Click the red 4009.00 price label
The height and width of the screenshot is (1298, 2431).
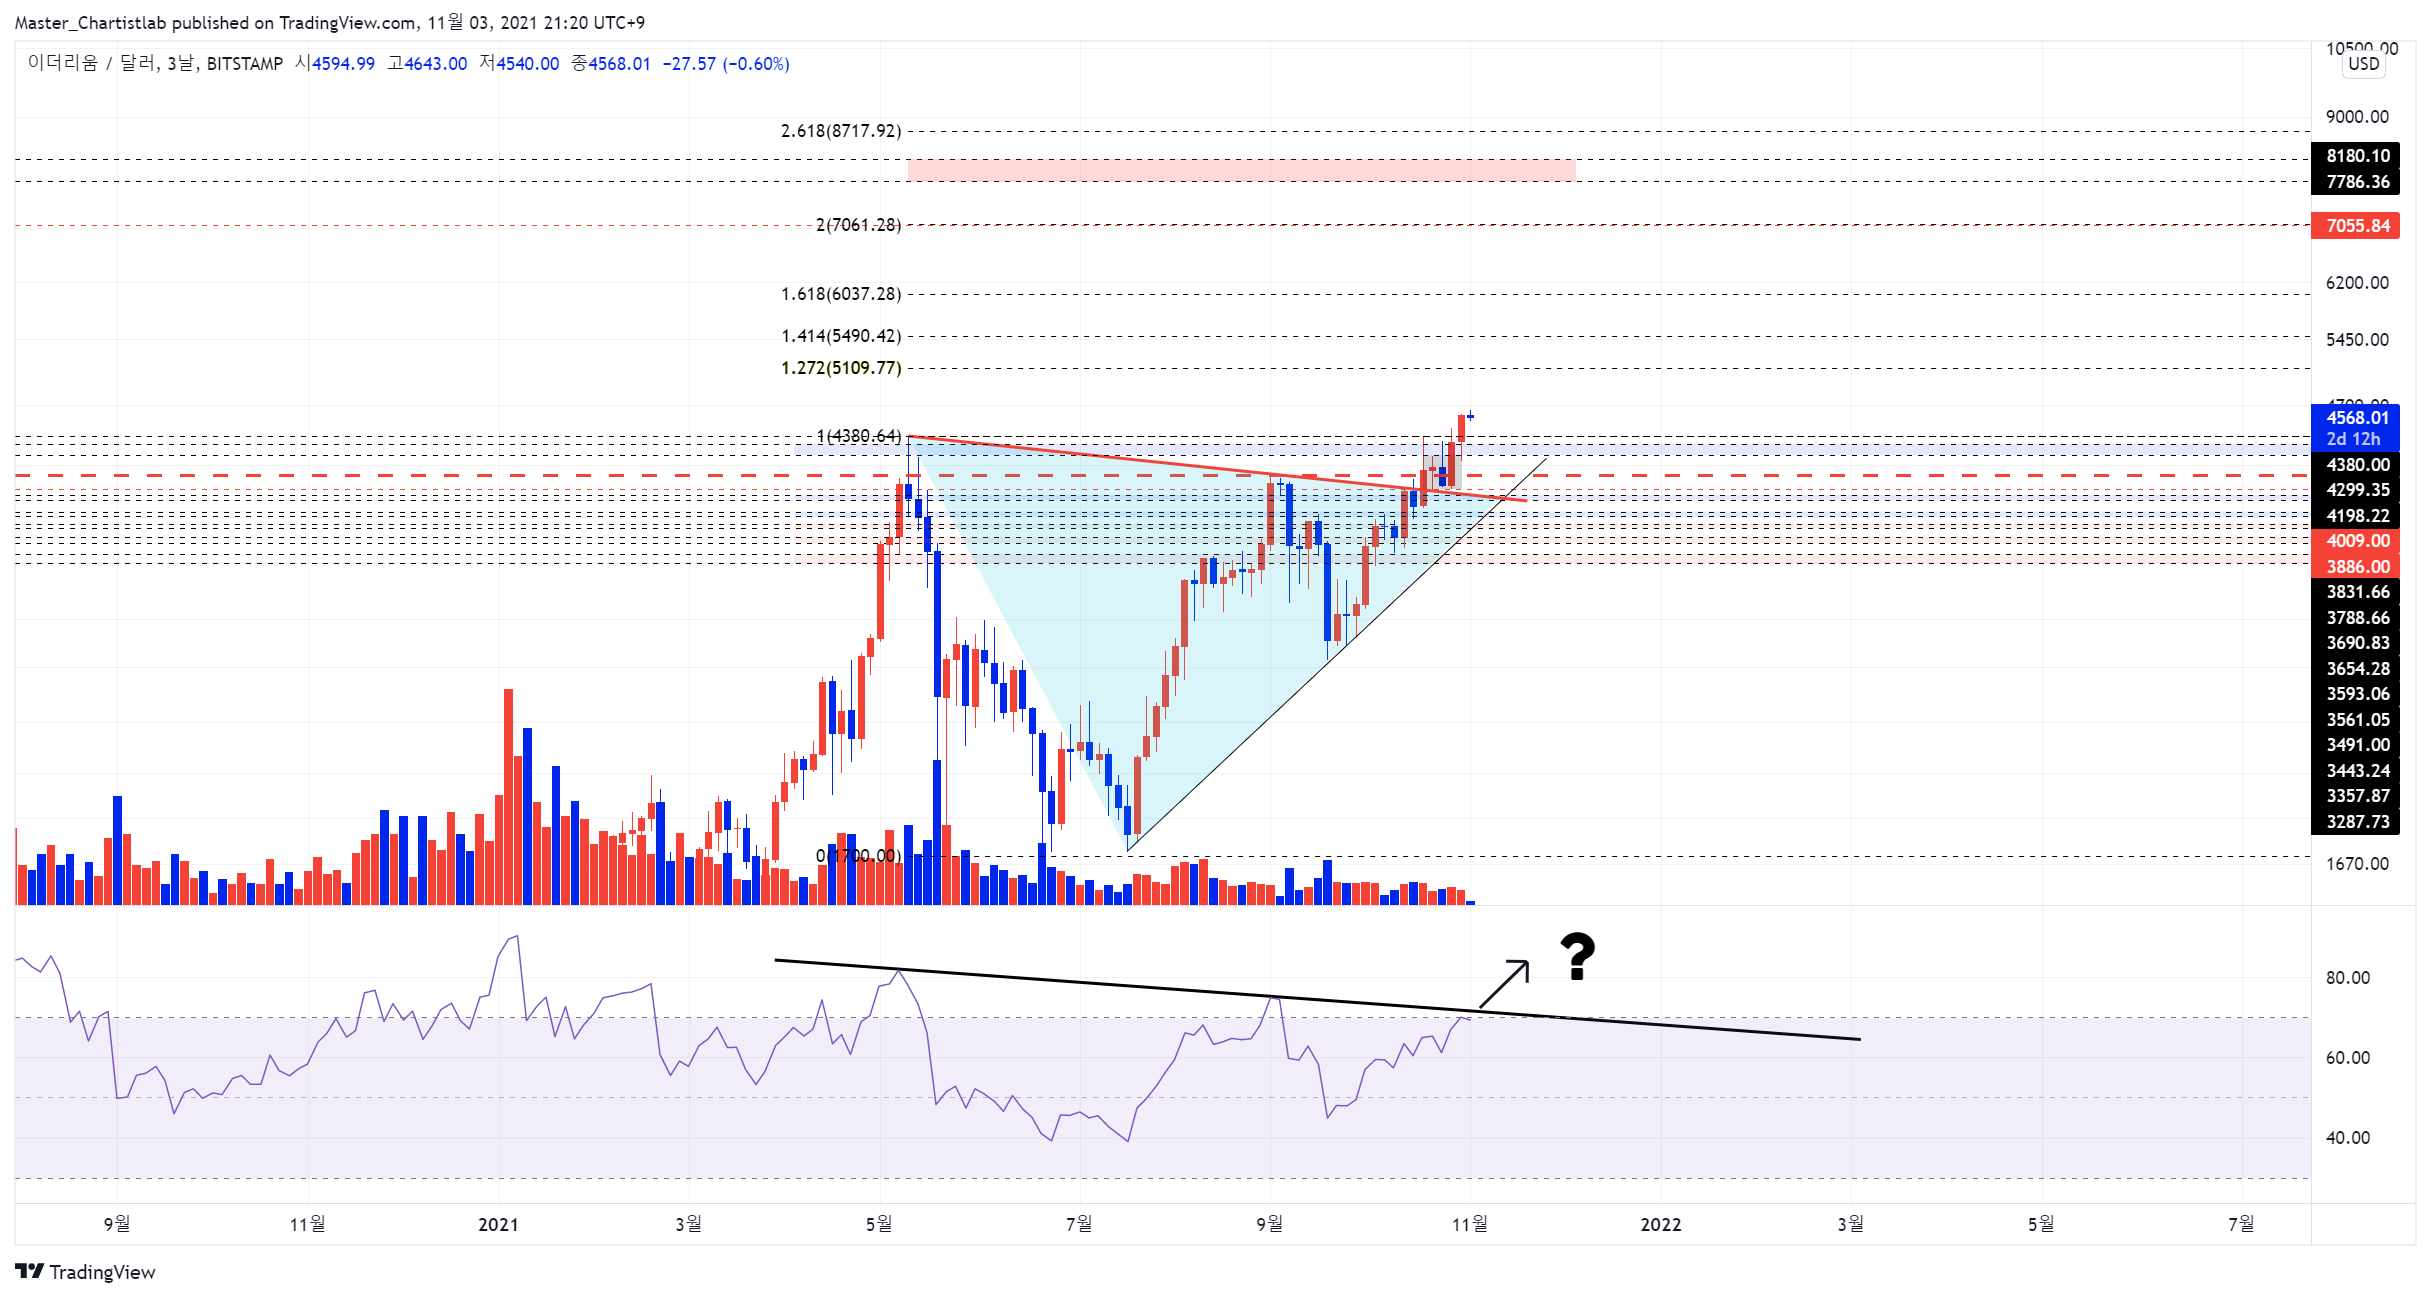pyautogui.click(x=2356, y=541)
